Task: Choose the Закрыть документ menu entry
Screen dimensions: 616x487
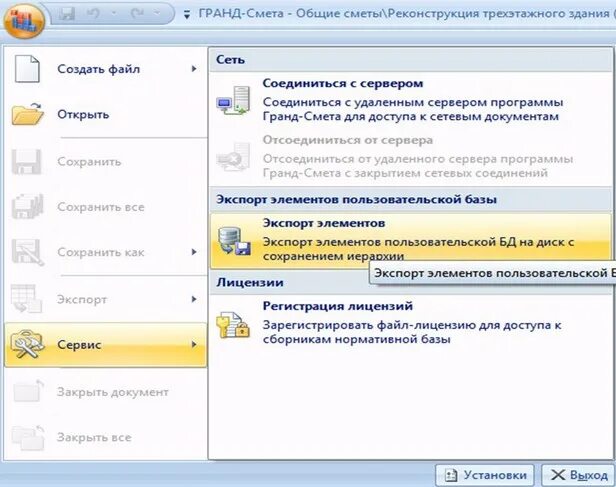Action: click(106, 392)
